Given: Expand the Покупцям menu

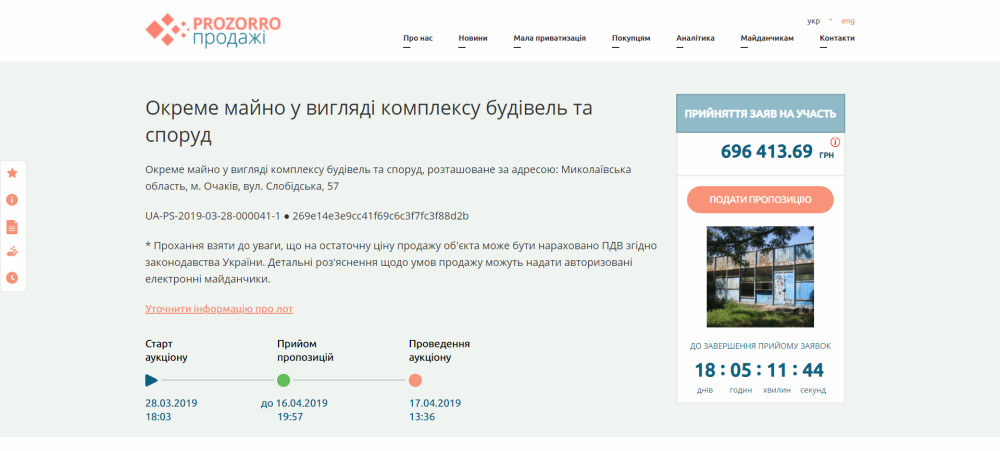Looking at the screenshot, I should (x=631, y=38).
